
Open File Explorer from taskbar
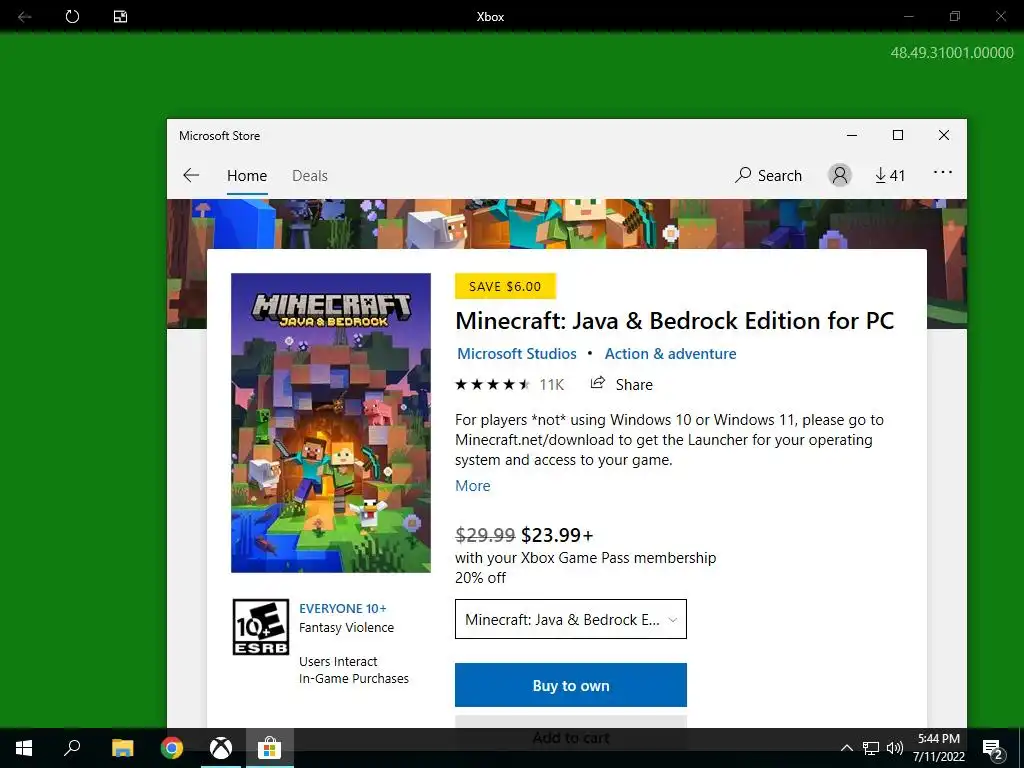tap(122, 748)
